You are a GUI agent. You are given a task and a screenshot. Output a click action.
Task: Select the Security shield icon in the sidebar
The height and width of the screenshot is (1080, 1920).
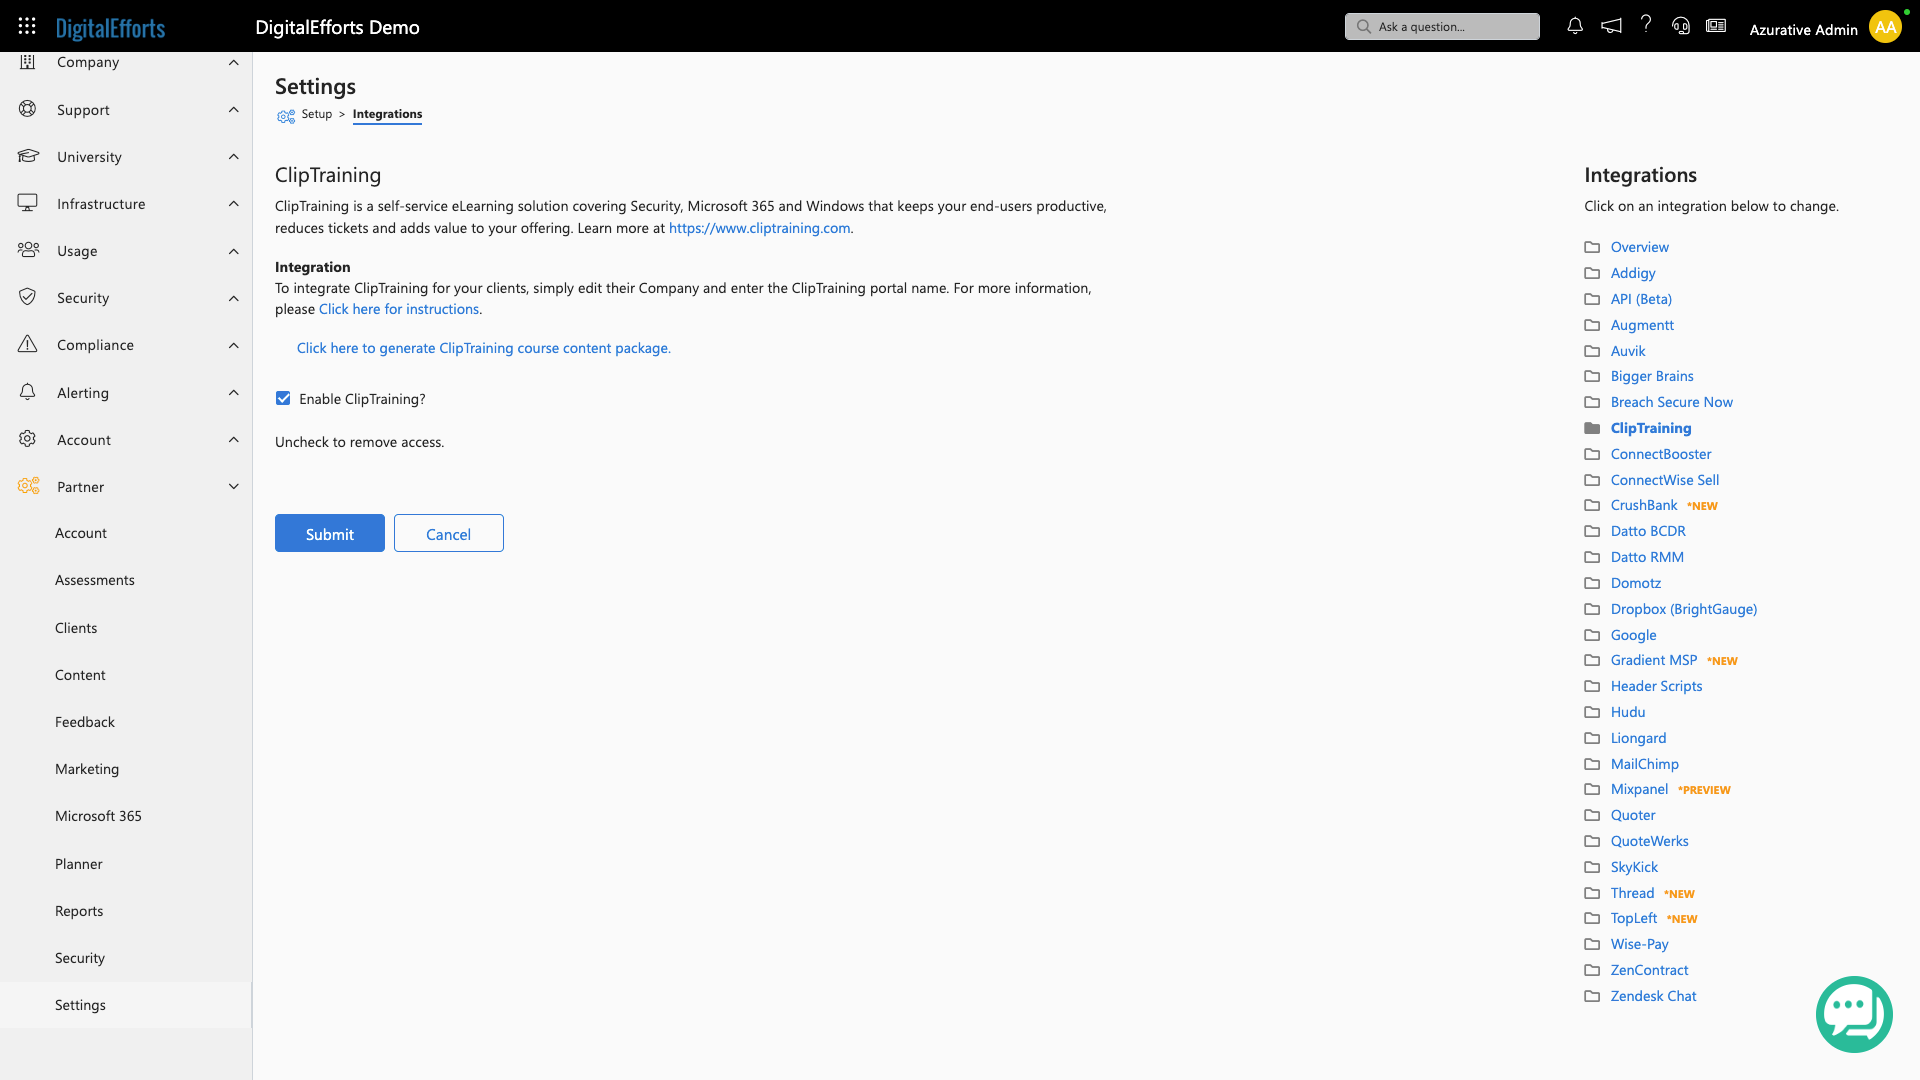[27, 297]
